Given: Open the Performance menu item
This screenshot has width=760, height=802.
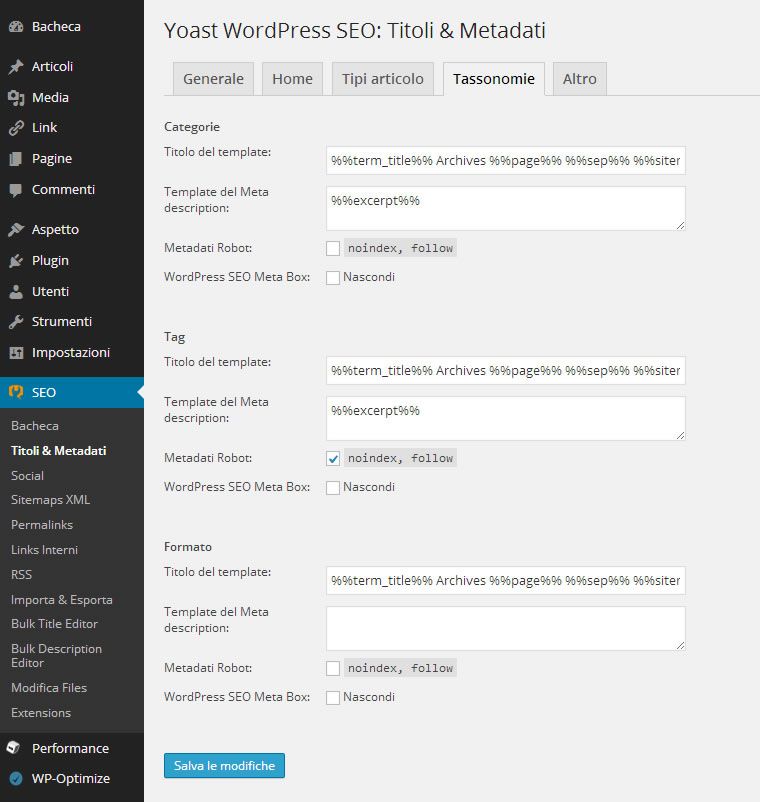Looking at the screenshot, I should pos(72,748).
